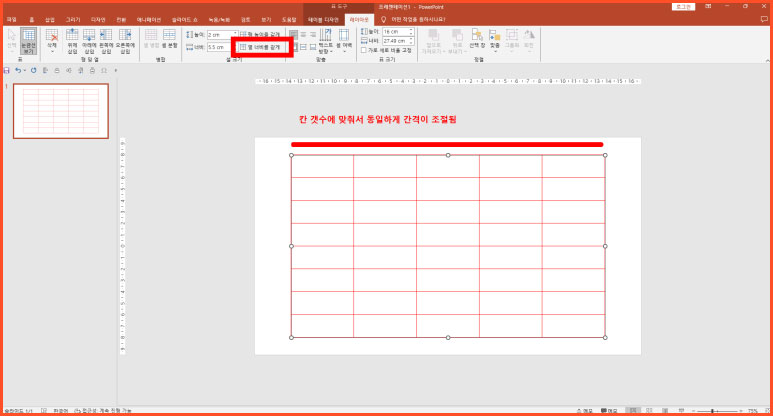Screen dimensions: 773x416
Task: Switch to the Slide Show tab
Action: [185, 20]
